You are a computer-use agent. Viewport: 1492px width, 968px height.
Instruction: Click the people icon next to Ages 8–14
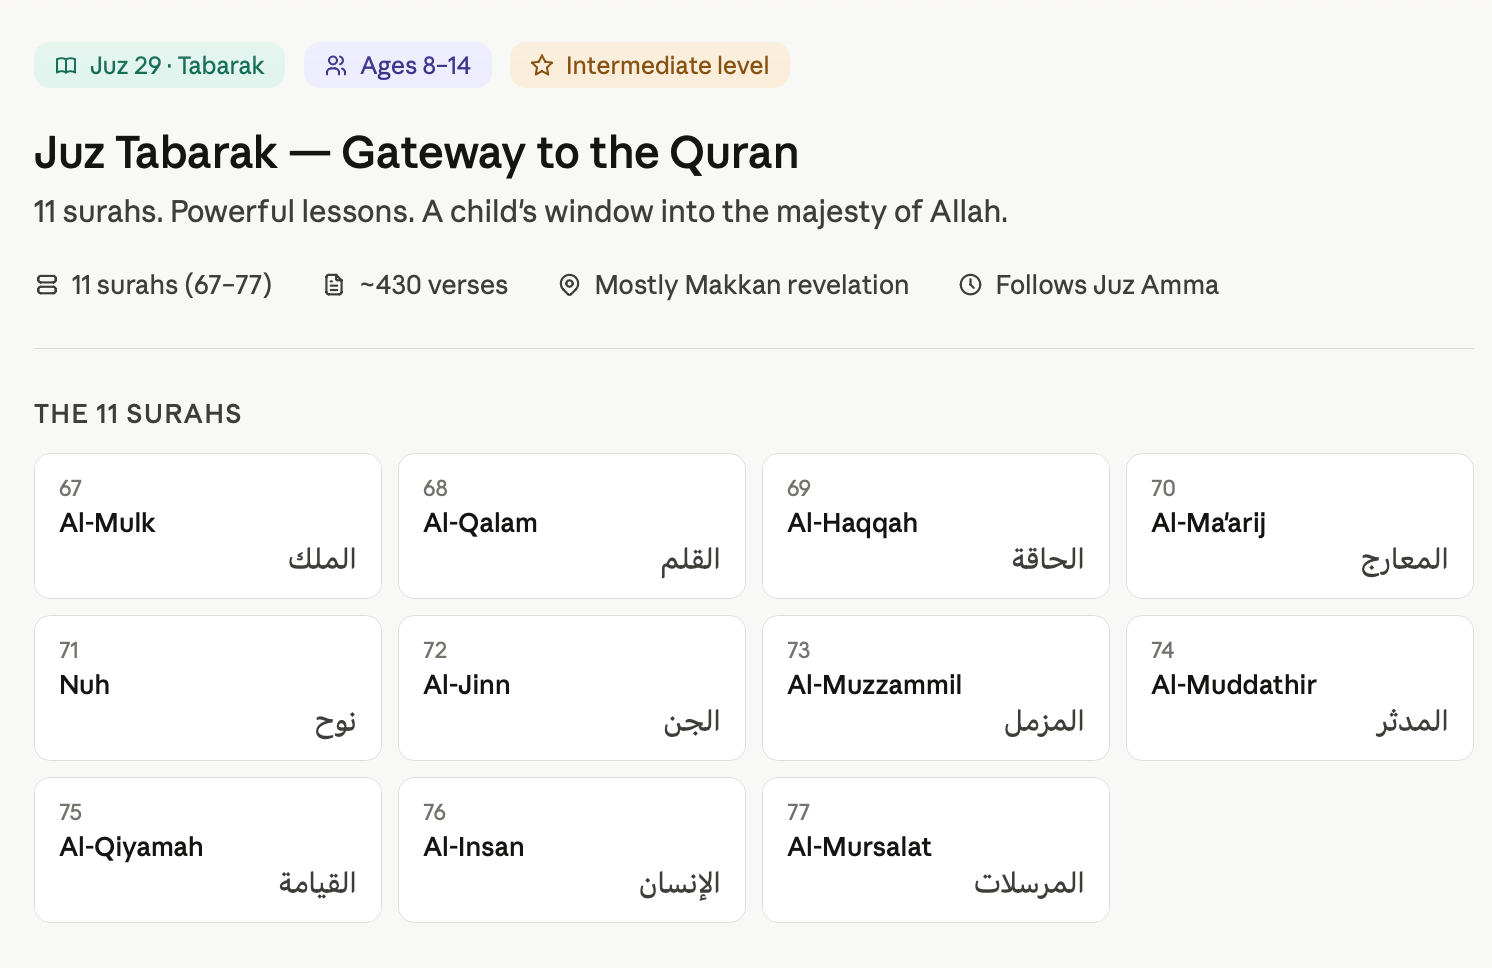point(336,66)
